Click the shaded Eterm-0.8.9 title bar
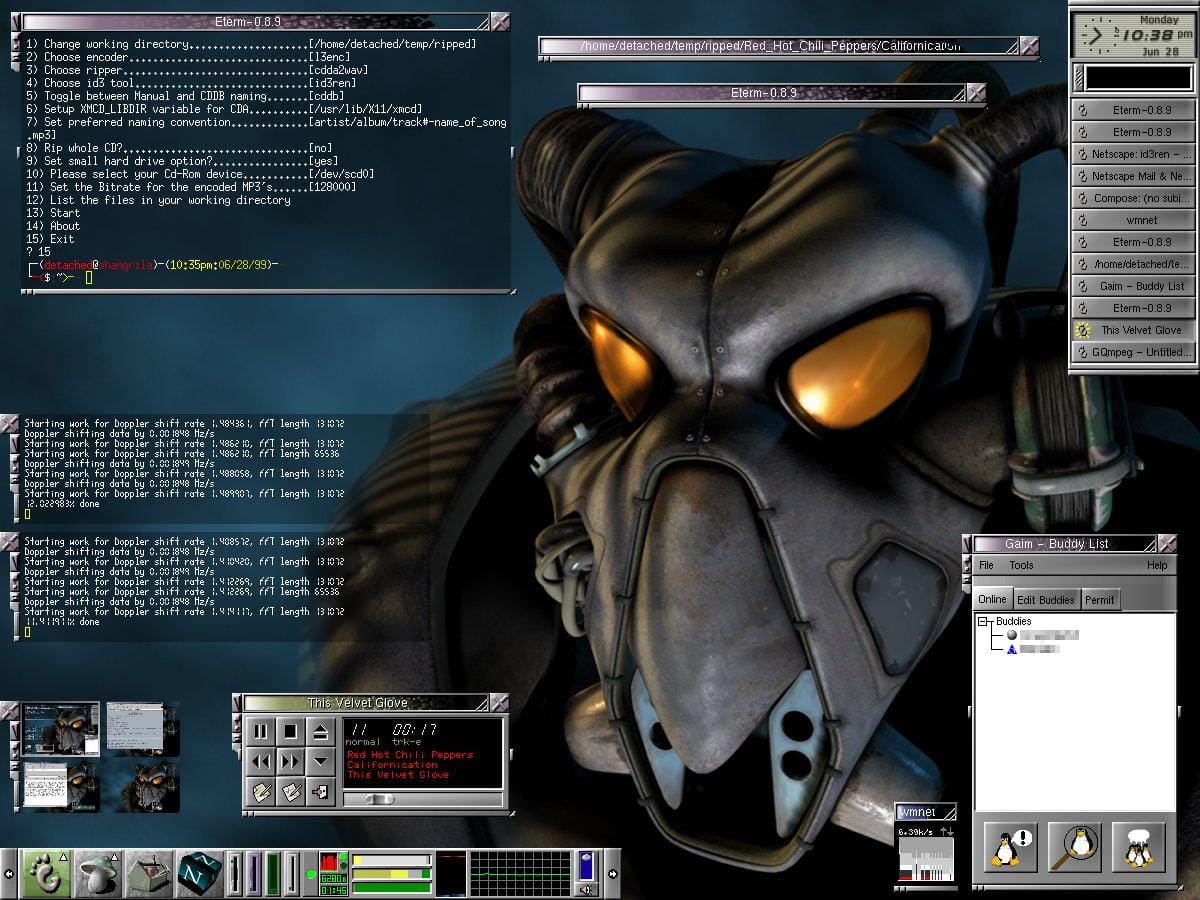 click(x=771, y=93)
